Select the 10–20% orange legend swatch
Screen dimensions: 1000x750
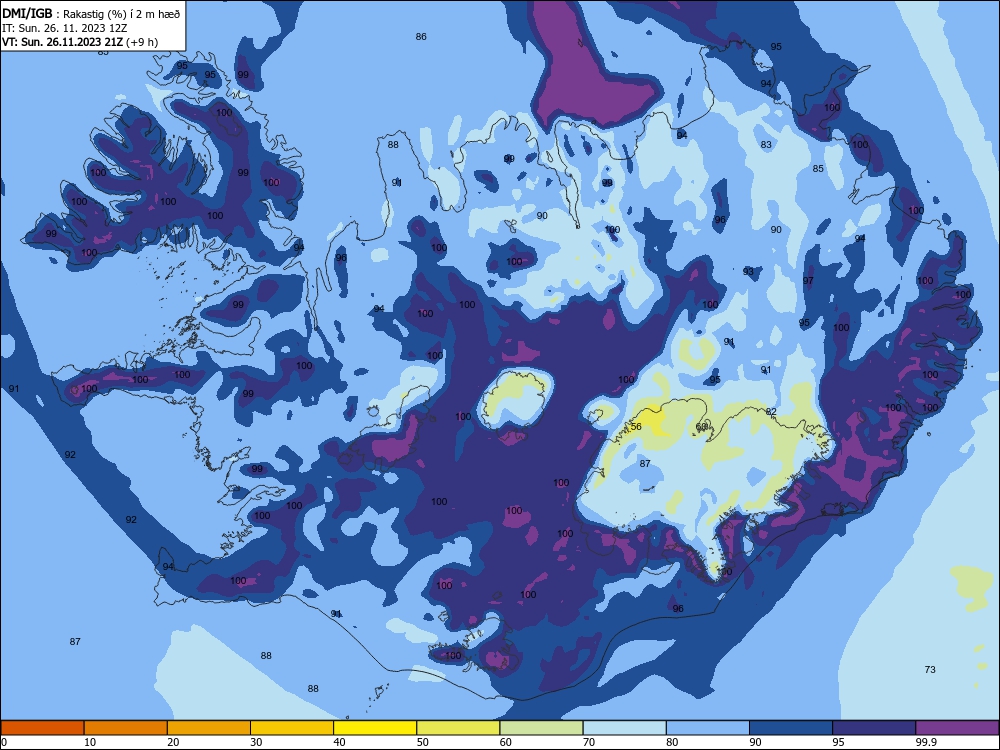point(126,728)
